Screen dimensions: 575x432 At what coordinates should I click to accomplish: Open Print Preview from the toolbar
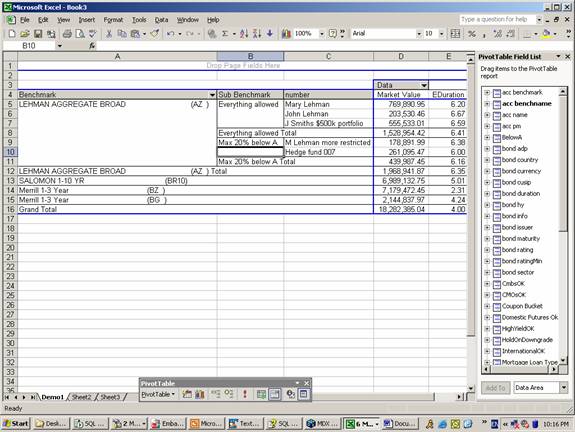80,34
